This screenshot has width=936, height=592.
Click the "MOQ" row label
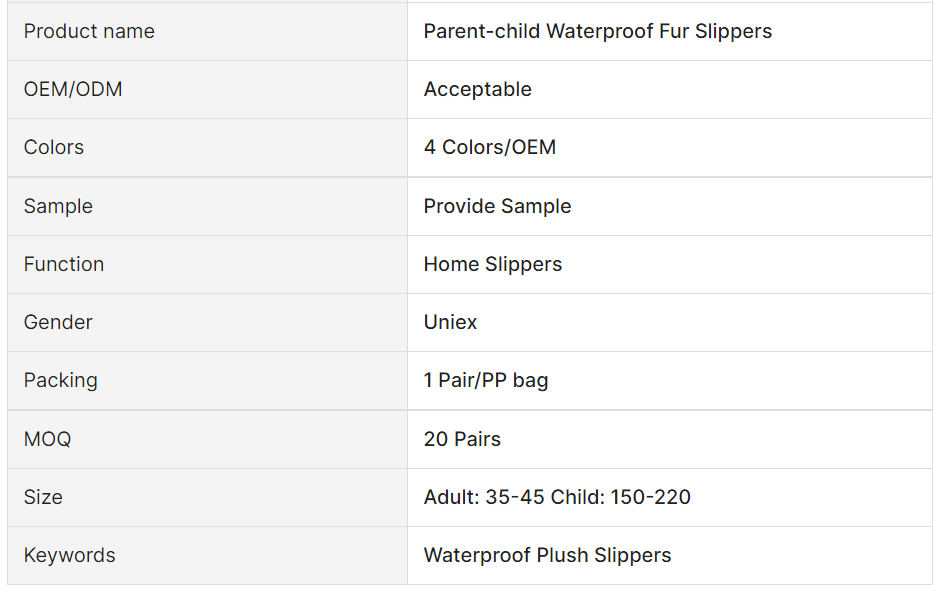47,439
